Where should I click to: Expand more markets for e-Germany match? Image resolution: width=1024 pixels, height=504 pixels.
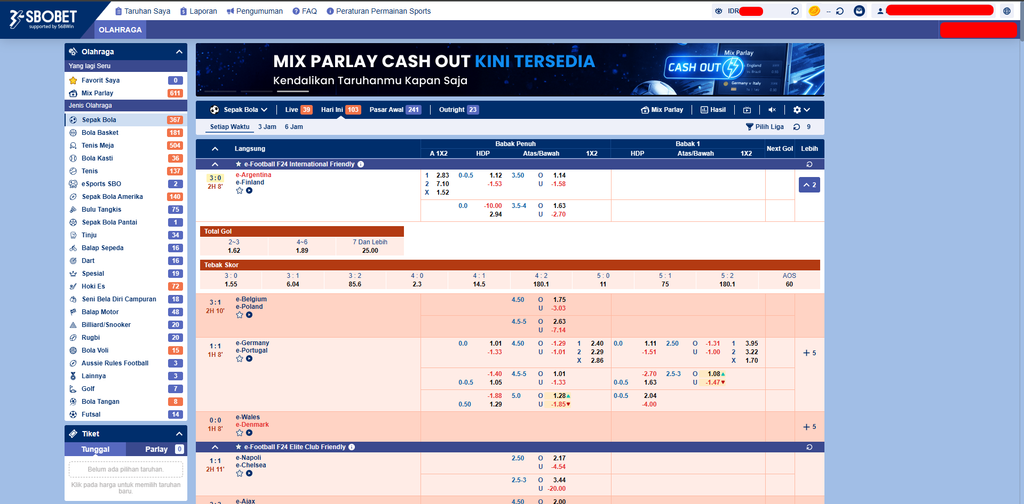(x=809, y=353)
